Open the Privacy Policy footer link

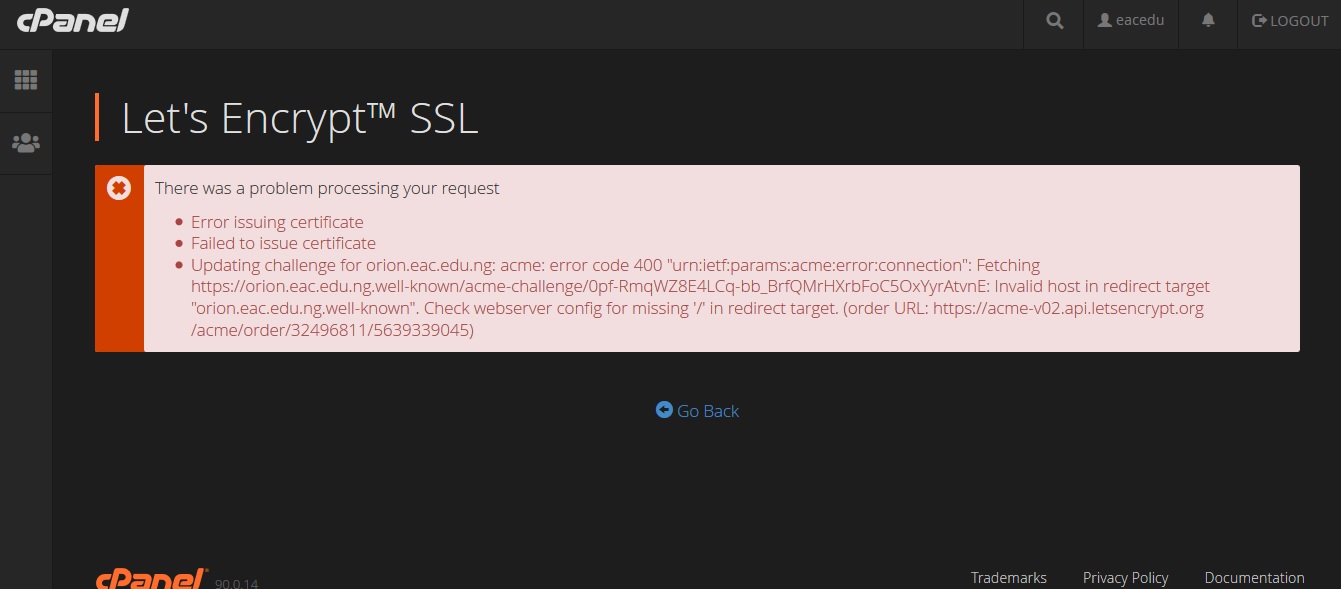1125,578
